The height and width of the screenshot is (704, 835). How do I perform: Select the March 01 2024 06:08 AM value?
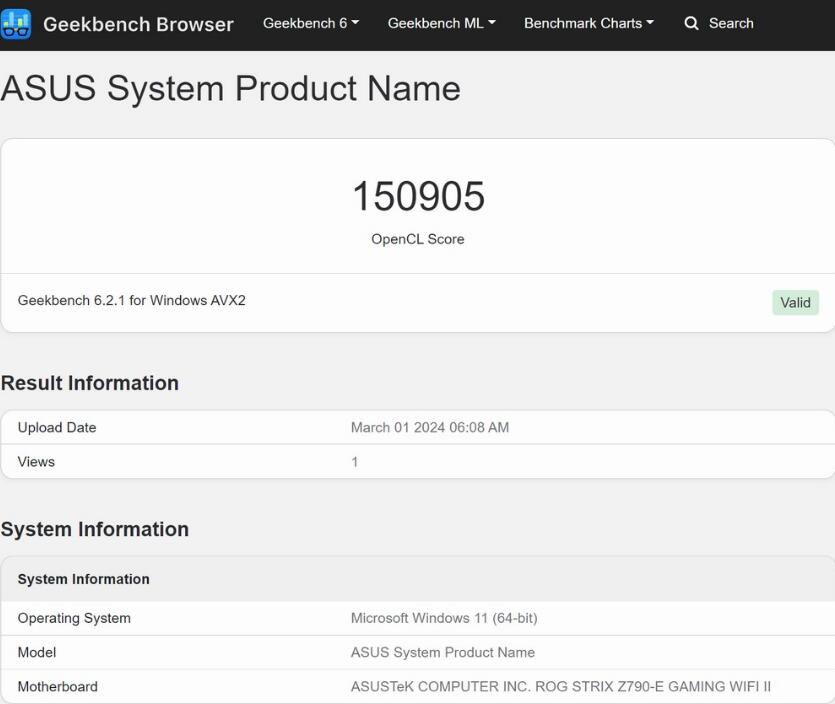[x=430, y=428]
